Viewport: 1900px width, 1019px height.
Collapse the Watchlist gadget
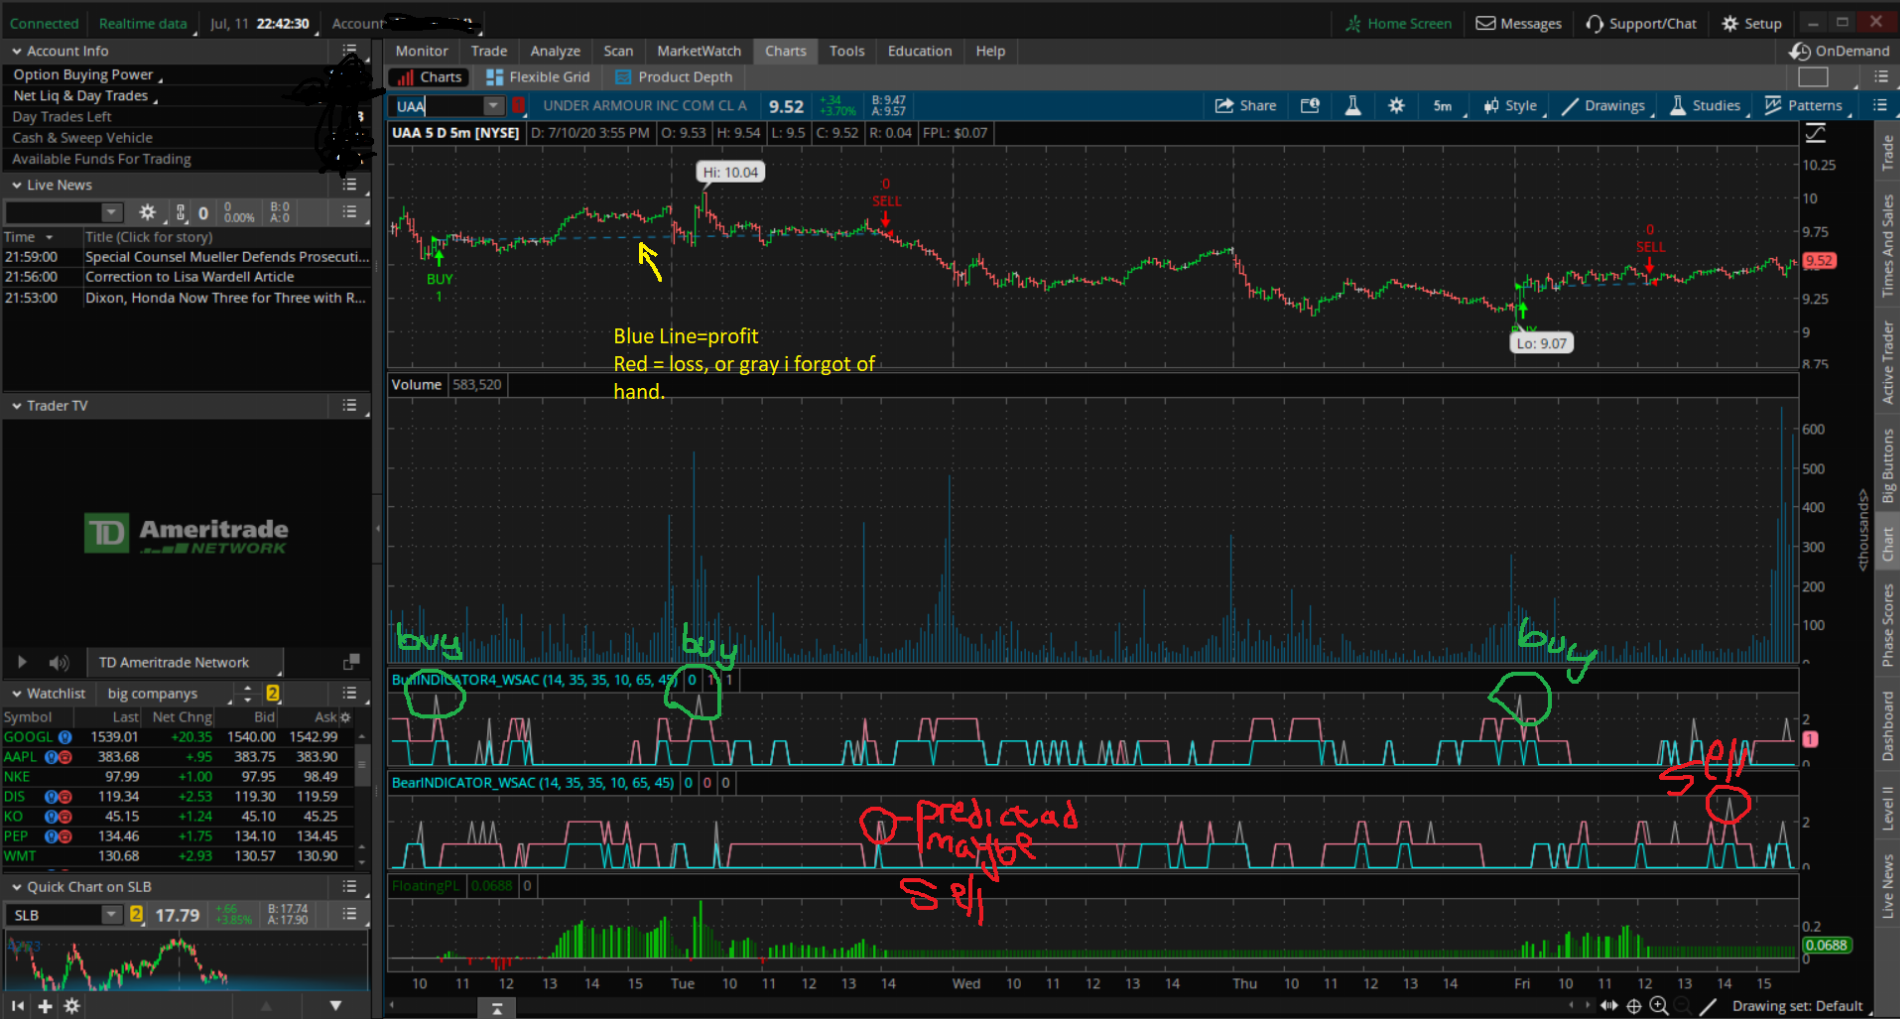coord(17,693)
